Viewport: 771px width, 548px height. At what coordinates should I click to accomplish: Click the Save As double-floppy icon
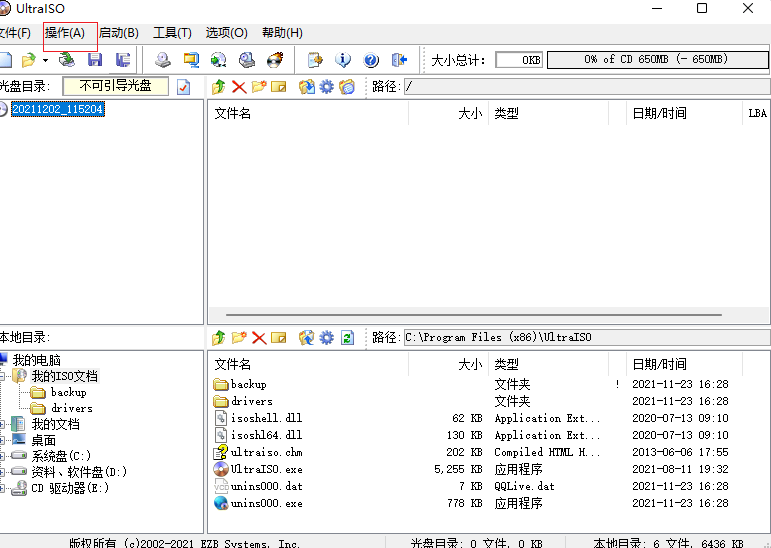123,60
